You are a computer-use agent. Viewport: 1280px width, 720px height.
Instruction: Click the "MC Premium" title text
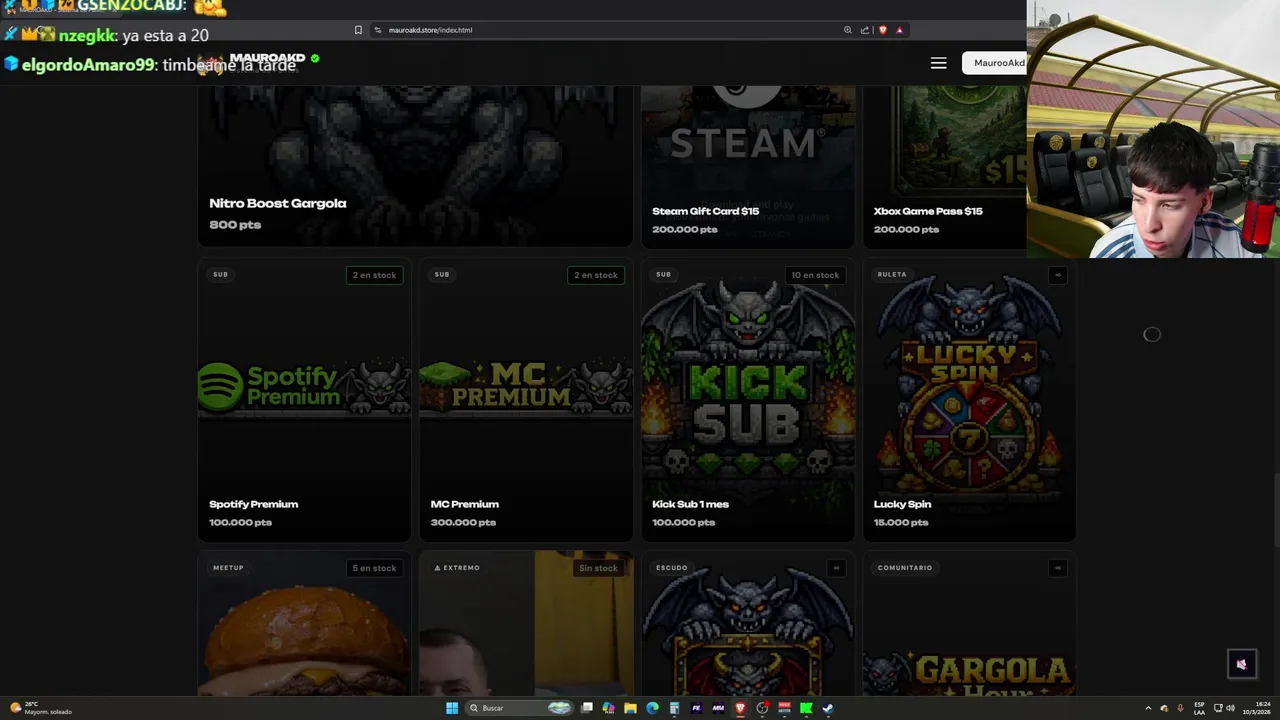click(x=464, y=504)
